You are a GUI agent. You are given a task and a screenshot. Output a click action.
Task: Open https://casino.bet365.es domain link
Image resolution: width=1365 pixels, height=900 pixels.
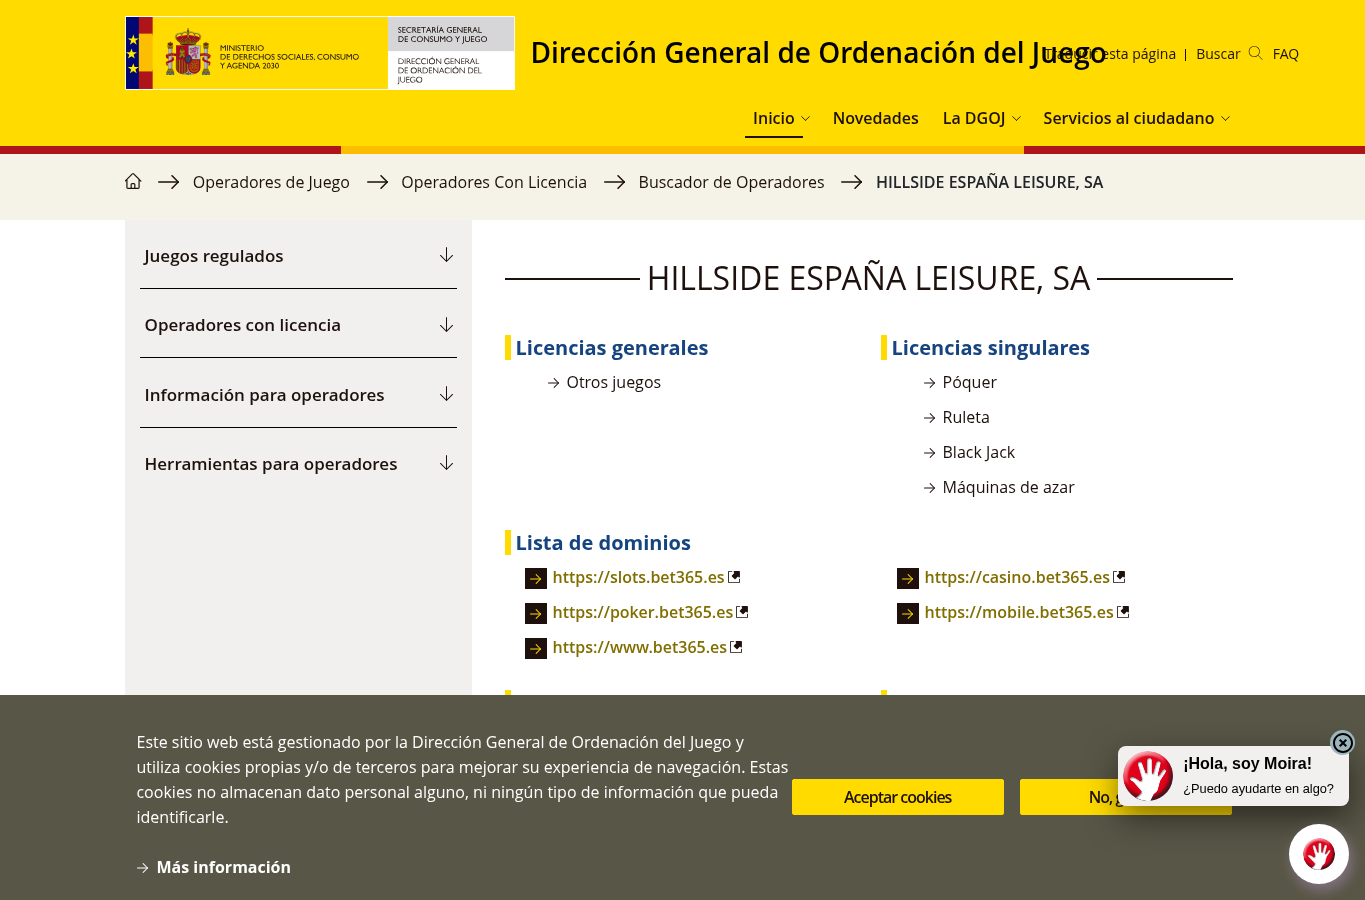click(x=1017, y=577)
